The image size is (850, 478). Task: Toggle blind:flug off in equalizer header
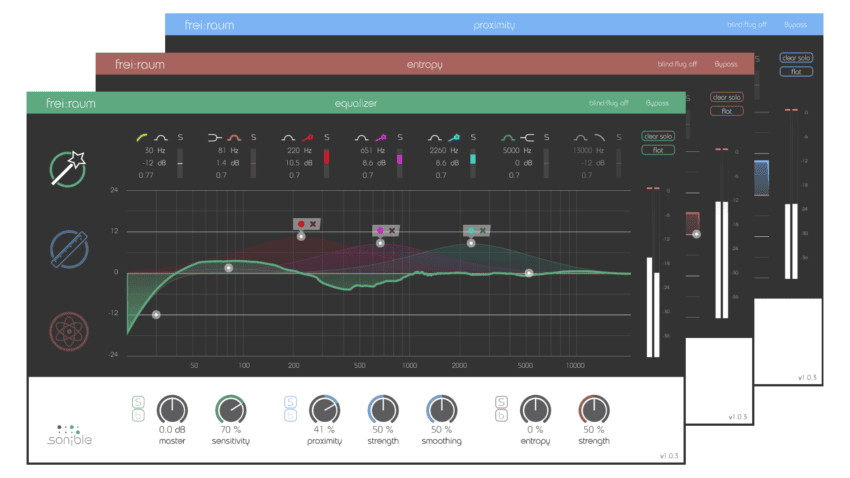tap(608, 103)
